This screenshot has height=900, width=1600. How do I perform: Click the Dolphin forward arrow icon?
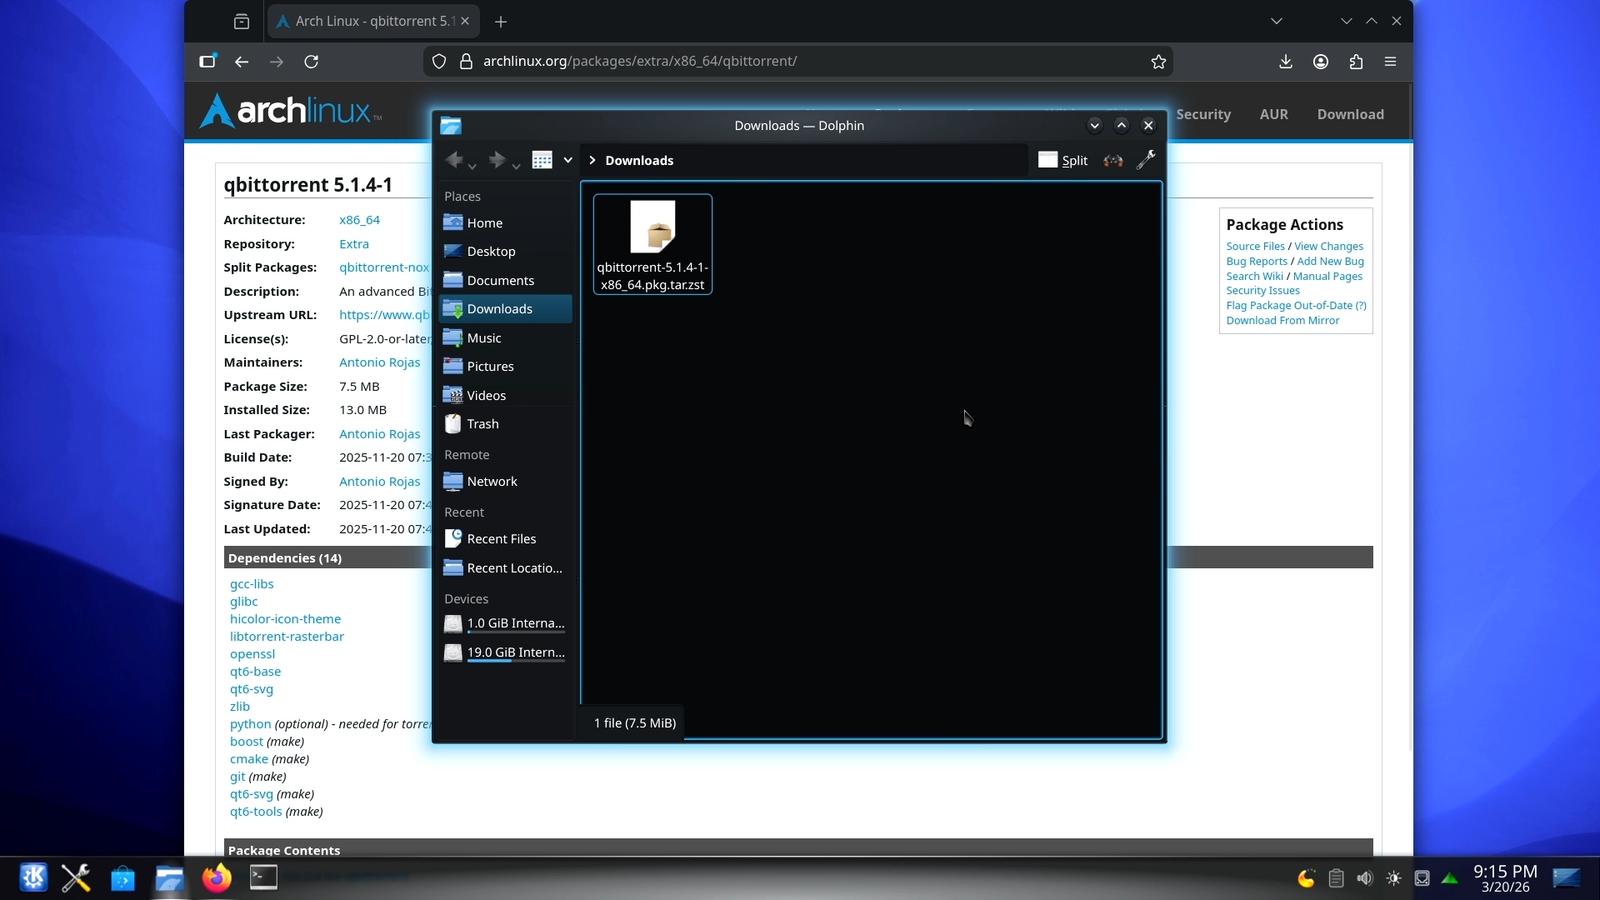pos(497,160)
